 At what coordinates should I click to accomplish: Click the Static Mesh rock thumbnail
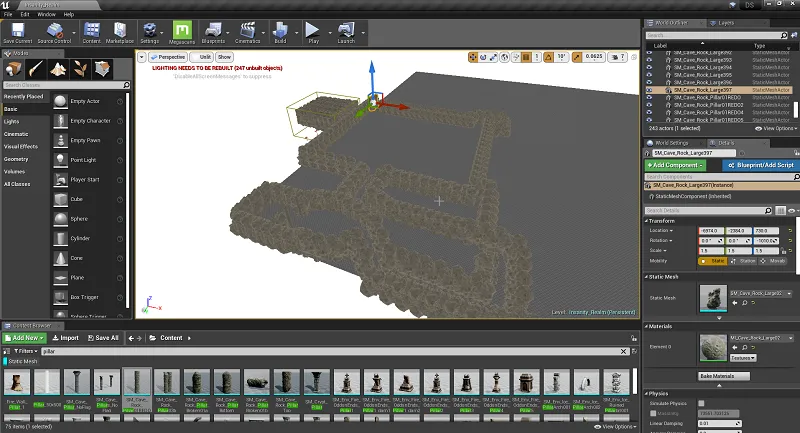pos(713,298)
